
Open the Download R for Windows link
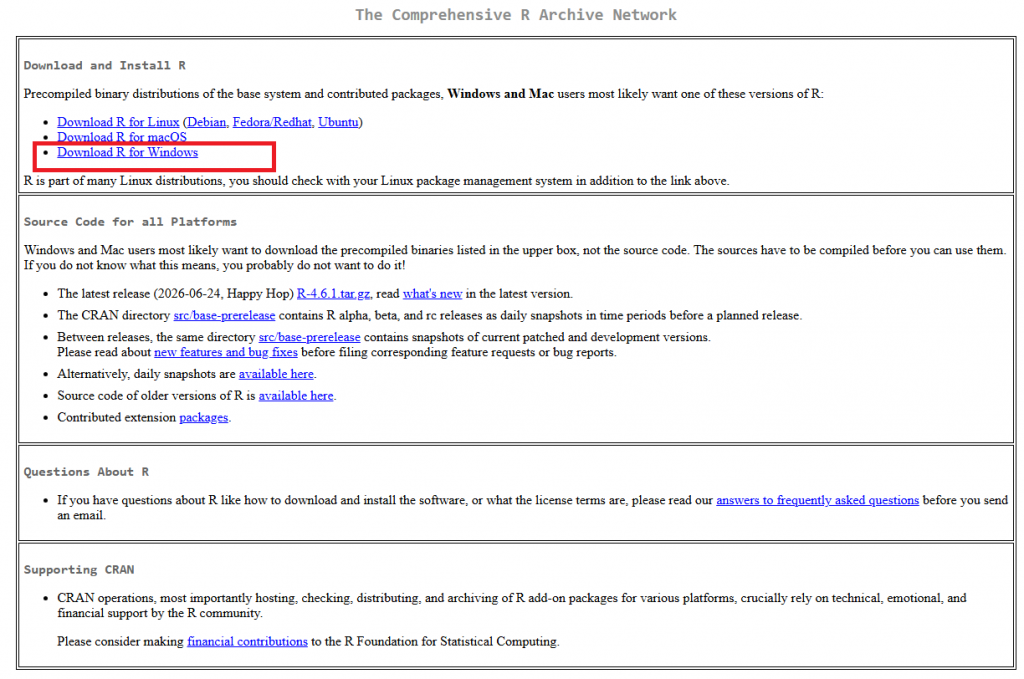coord(127,152)
